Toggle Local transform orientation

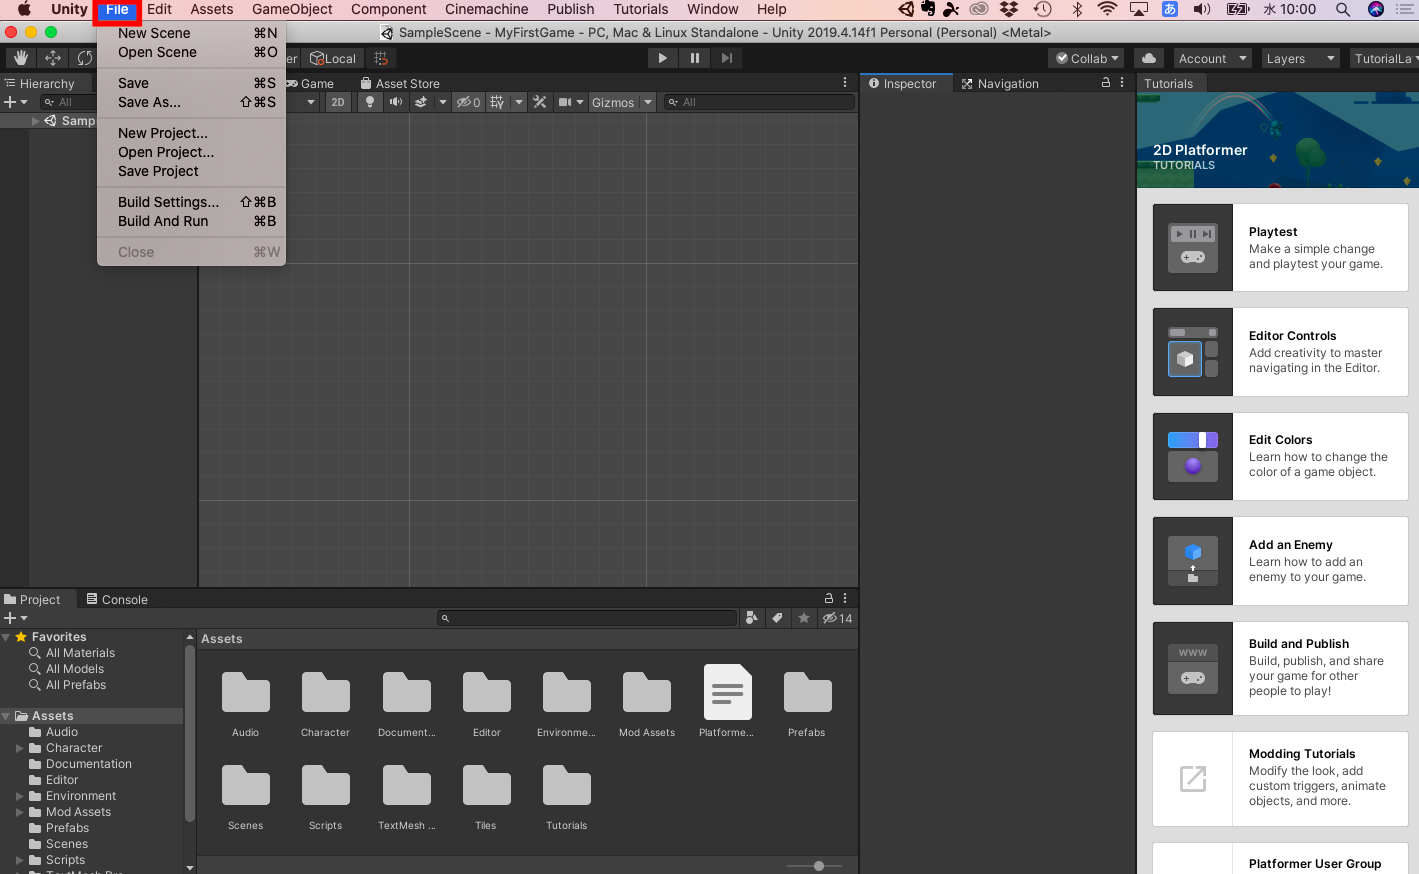pos(333,57)
